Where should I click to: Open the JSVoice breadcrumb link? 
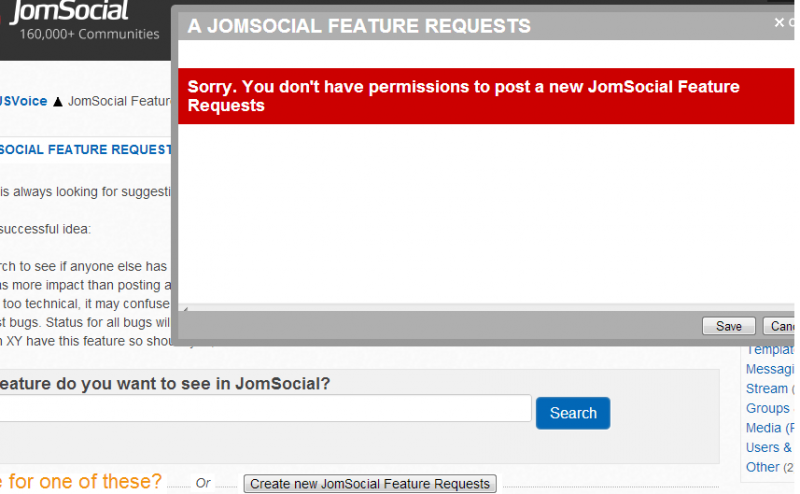click(23, 101)
